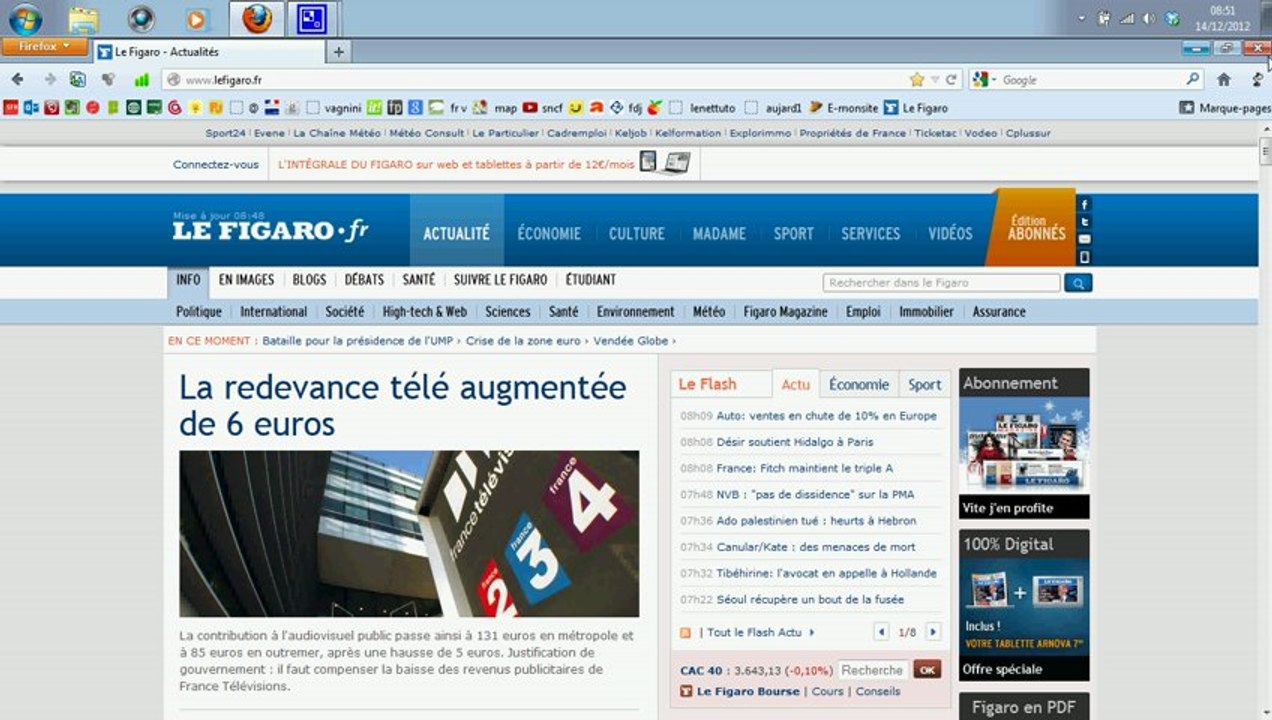
Task: Open the Marque-pages bookmarks menu
Action: point(1225,107)
